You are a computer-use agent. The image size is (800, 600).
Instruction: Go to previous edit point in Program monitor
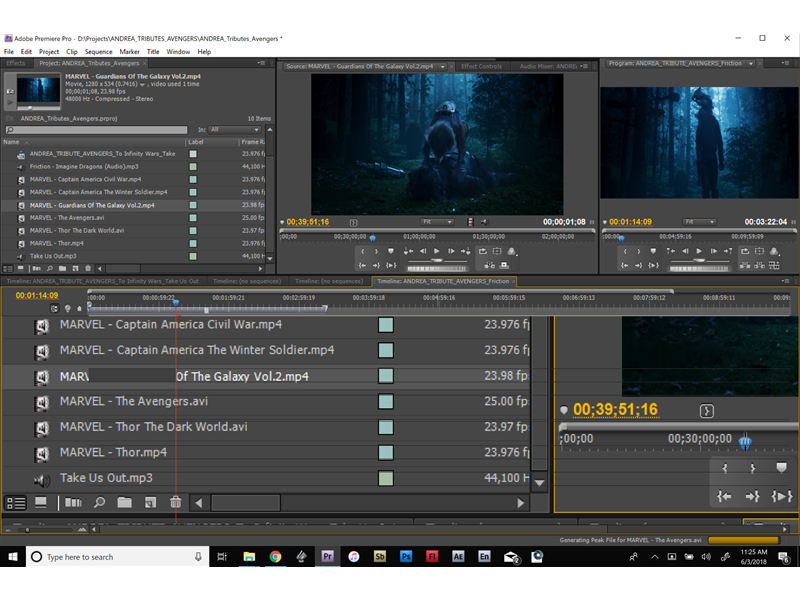[670, 251]
